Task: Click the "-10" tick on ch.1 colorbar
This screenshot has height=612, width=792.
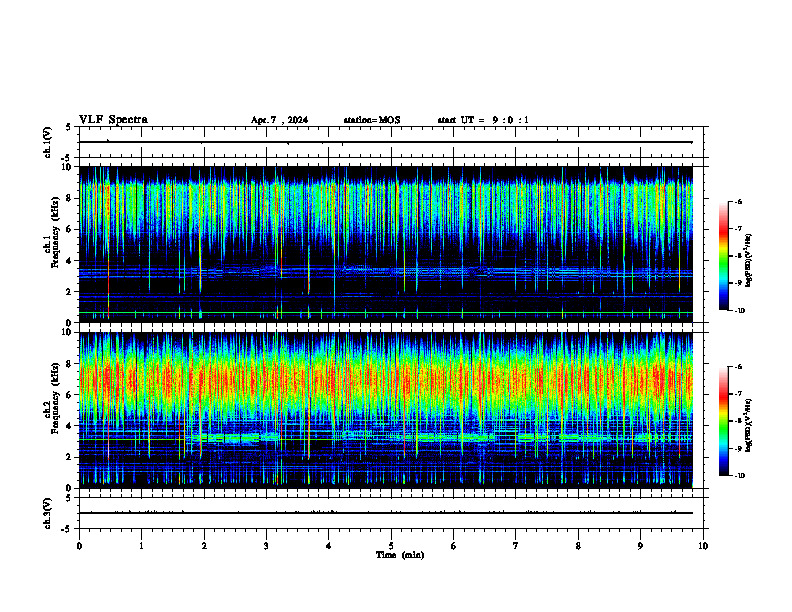Action: 739,311
